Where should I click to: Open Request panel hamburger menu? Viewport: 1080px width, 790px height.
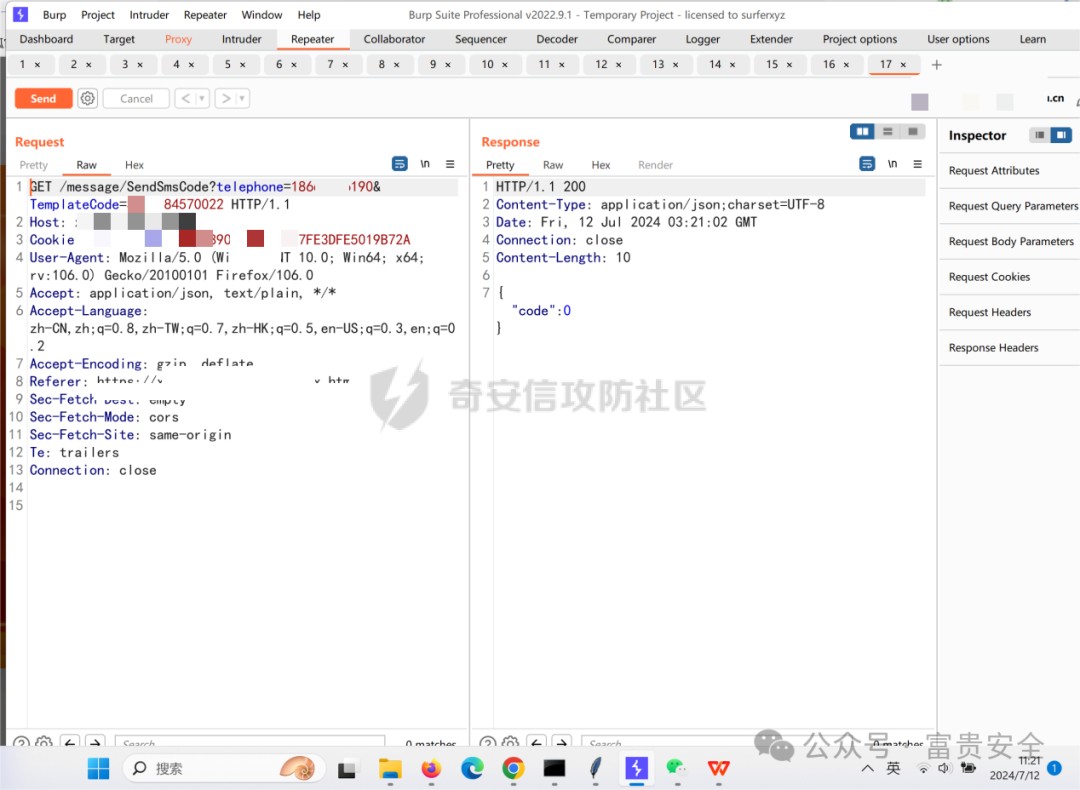click(450, 164)
